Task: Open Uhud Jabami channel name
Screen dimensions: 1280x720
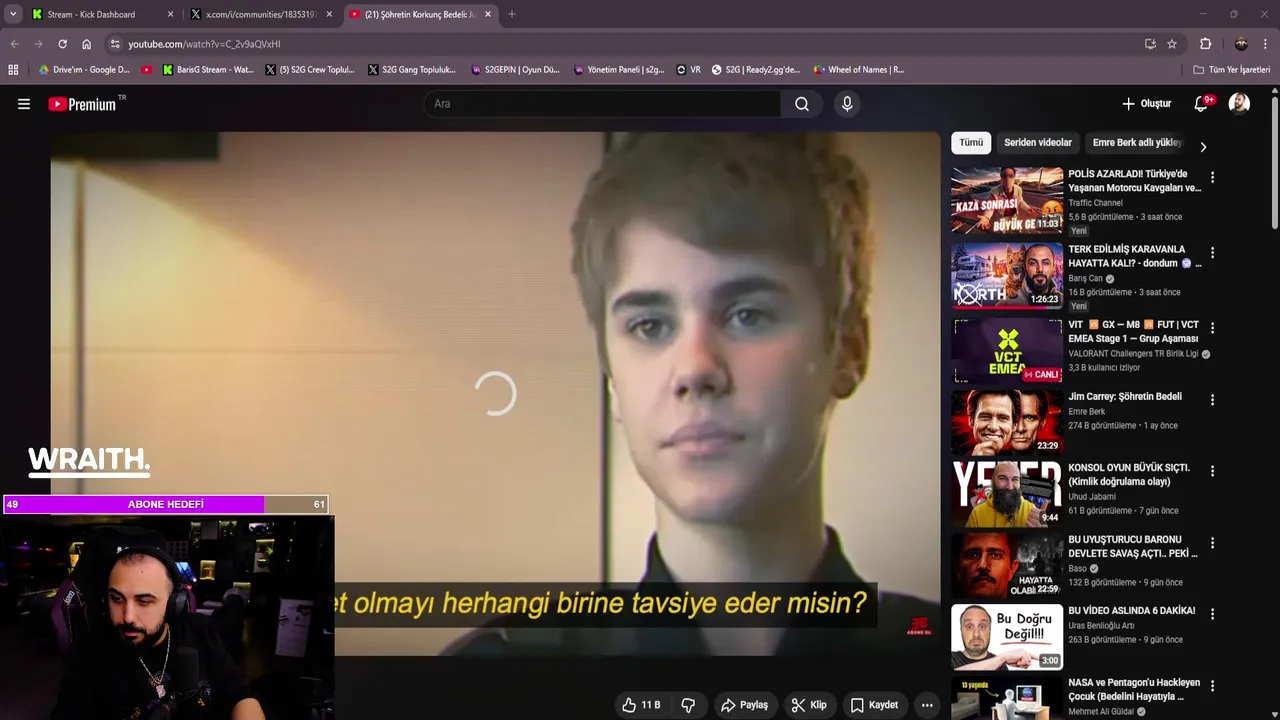Action: [1092, 497]
